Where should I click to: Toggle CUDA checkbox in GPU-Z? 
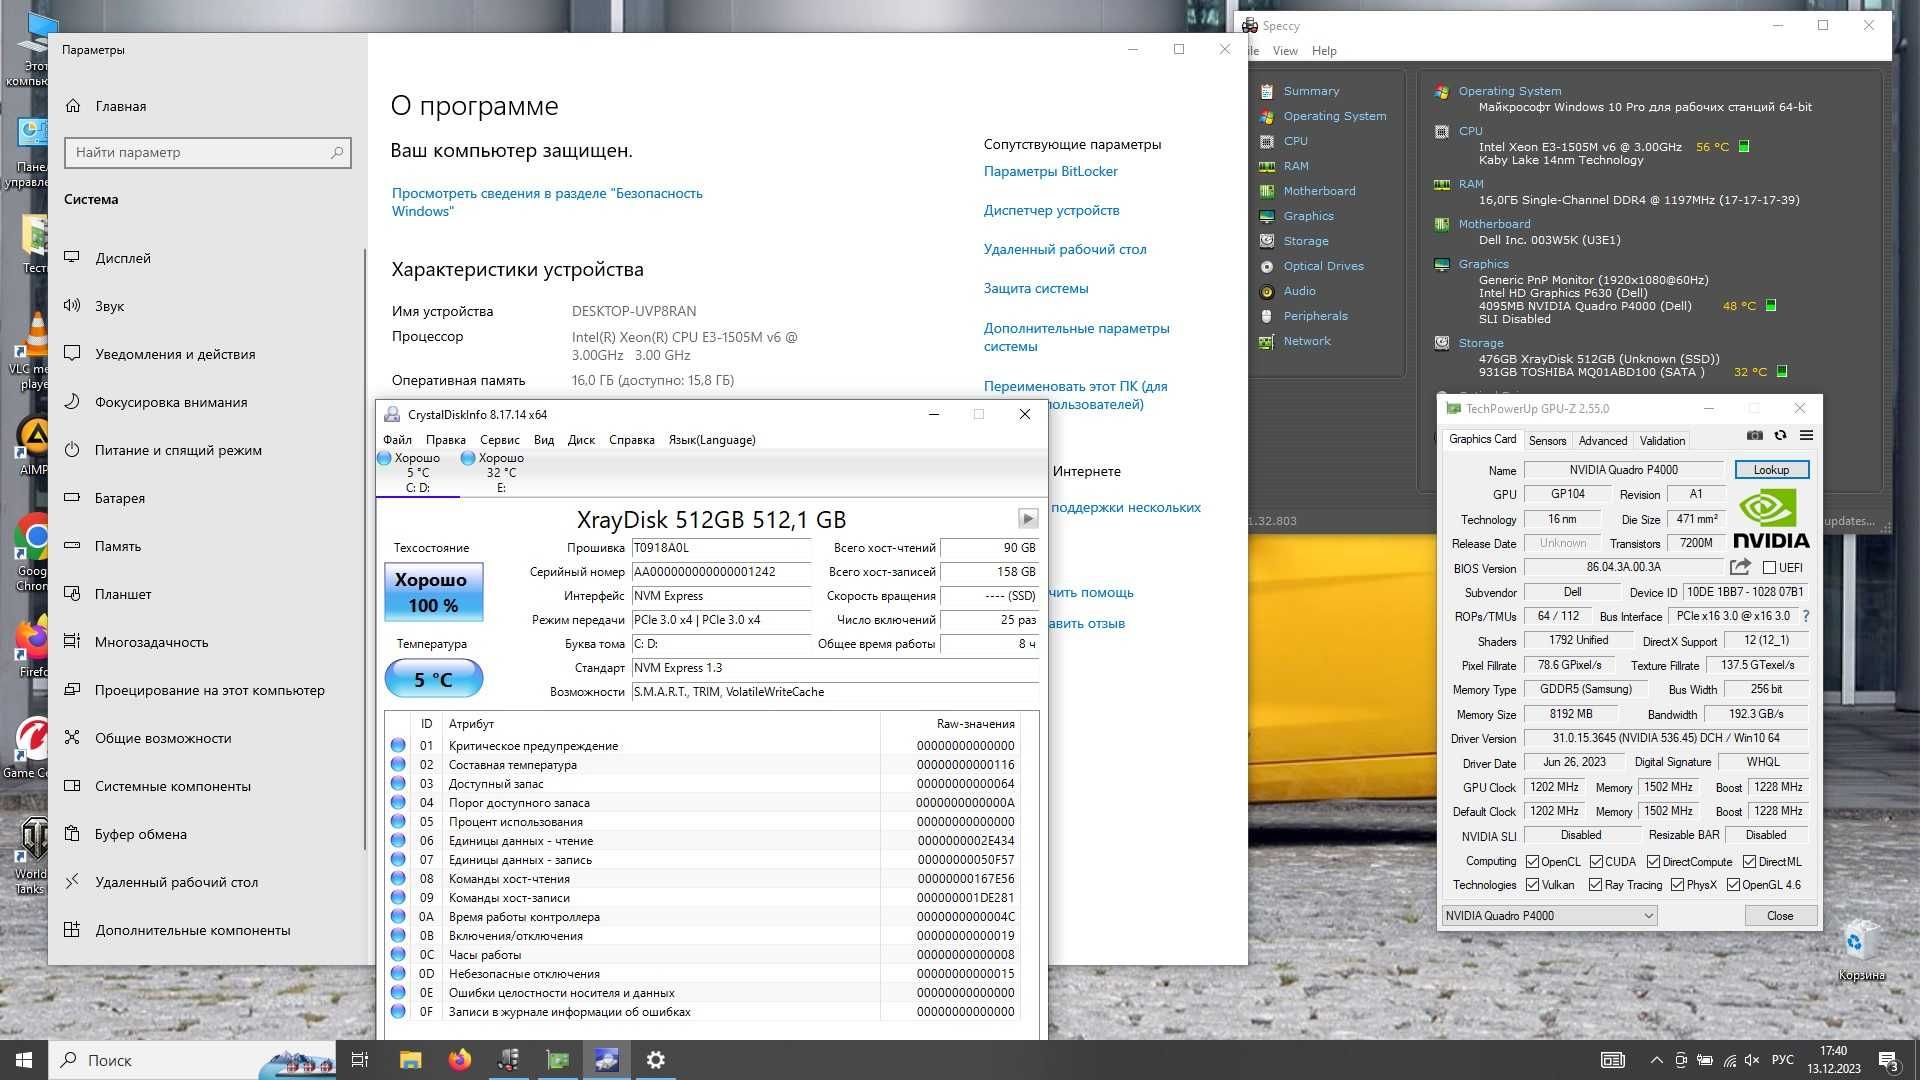point(1594,860)
